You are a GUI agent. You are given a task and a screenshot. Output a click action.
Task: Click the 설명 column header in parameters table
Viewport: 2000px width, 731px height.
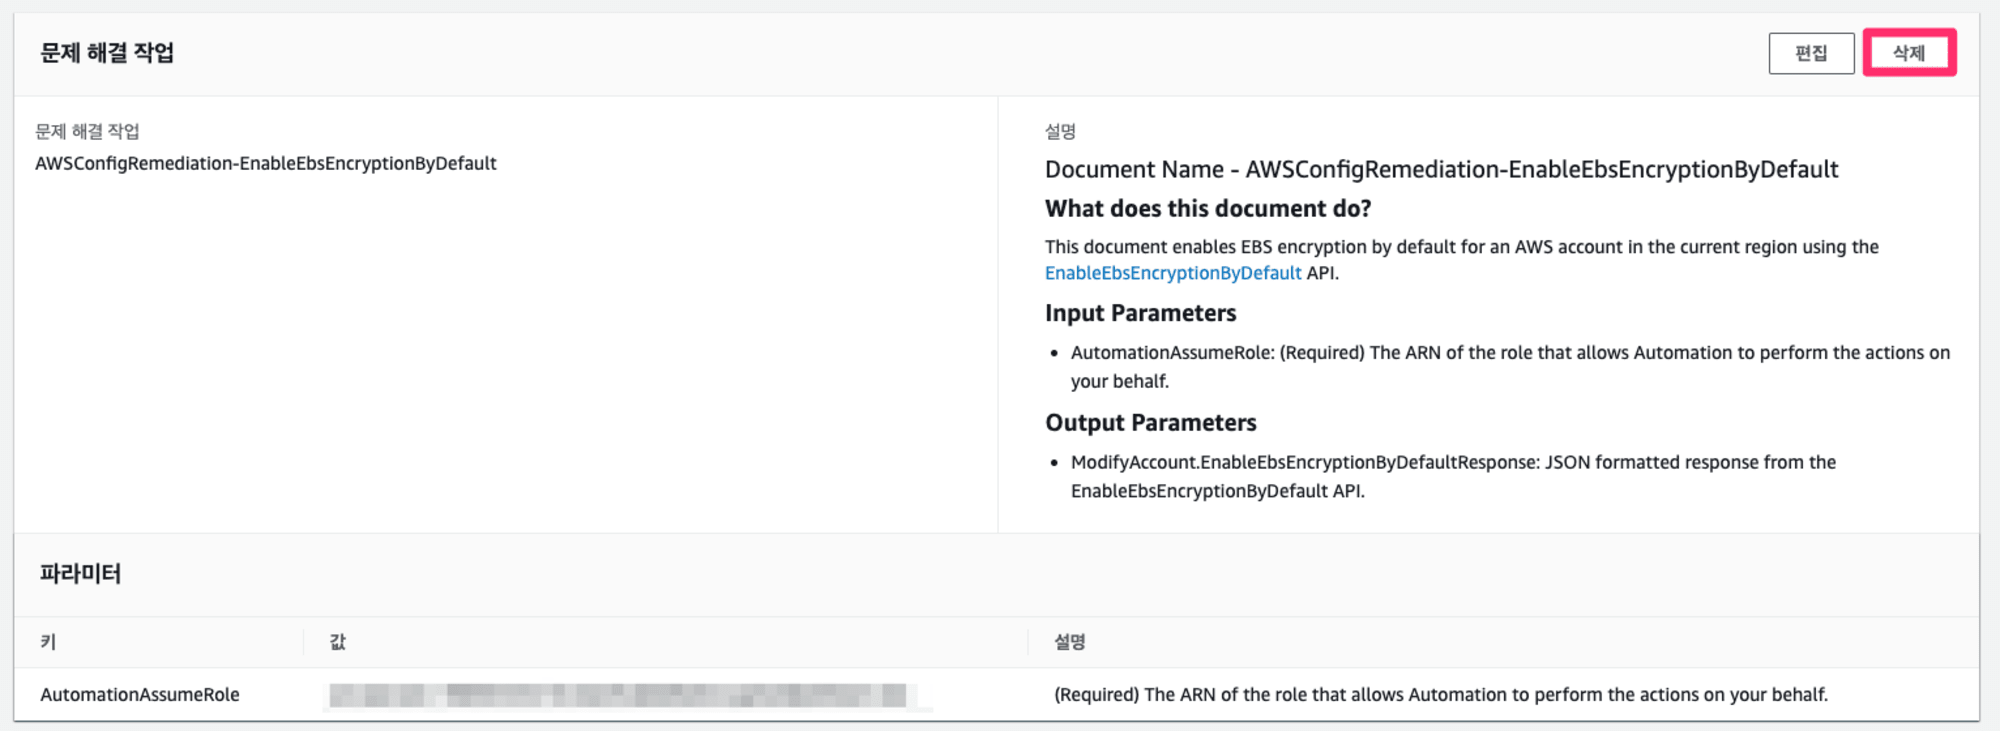[1070, 642]
